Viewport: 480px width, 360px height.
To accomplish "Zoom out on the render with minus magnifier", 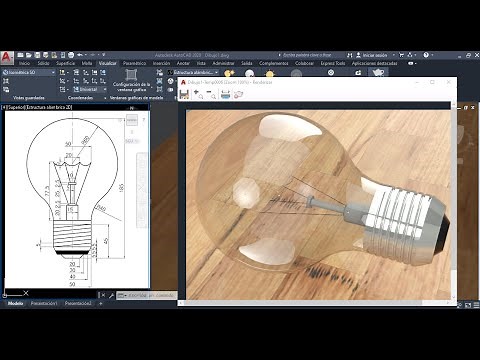I will click(x=211, y=94).
